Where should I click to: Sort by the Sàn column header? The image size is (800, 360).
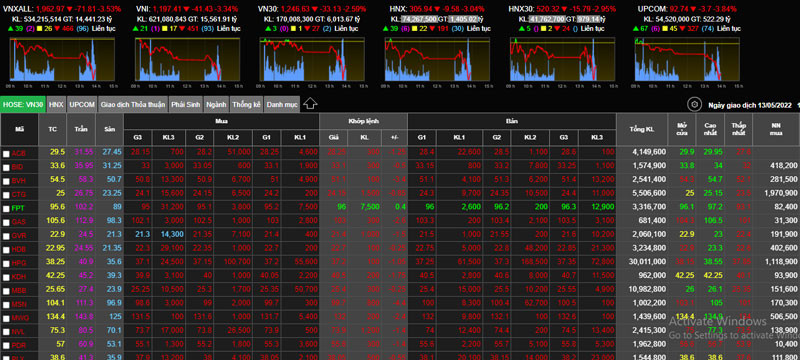(109, 130)
